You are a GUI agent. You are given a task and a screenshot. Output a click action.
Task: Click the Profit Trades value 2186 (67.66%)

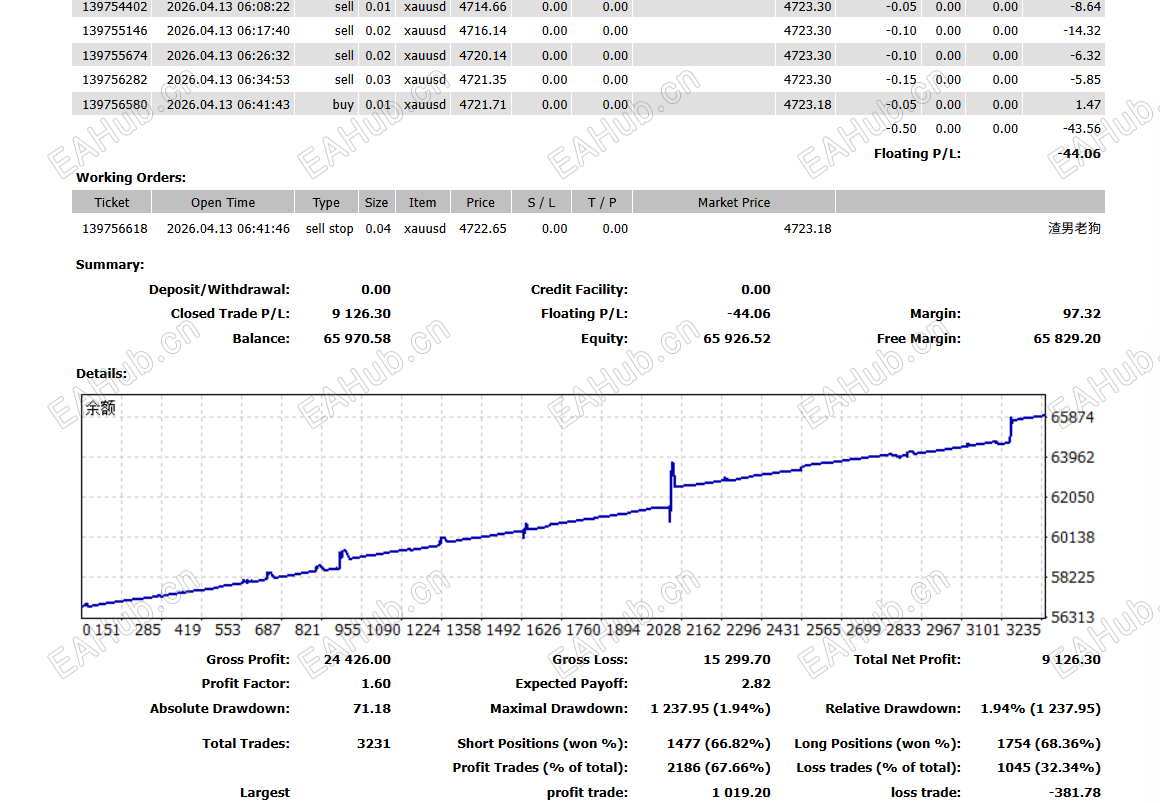click(718, 767)
